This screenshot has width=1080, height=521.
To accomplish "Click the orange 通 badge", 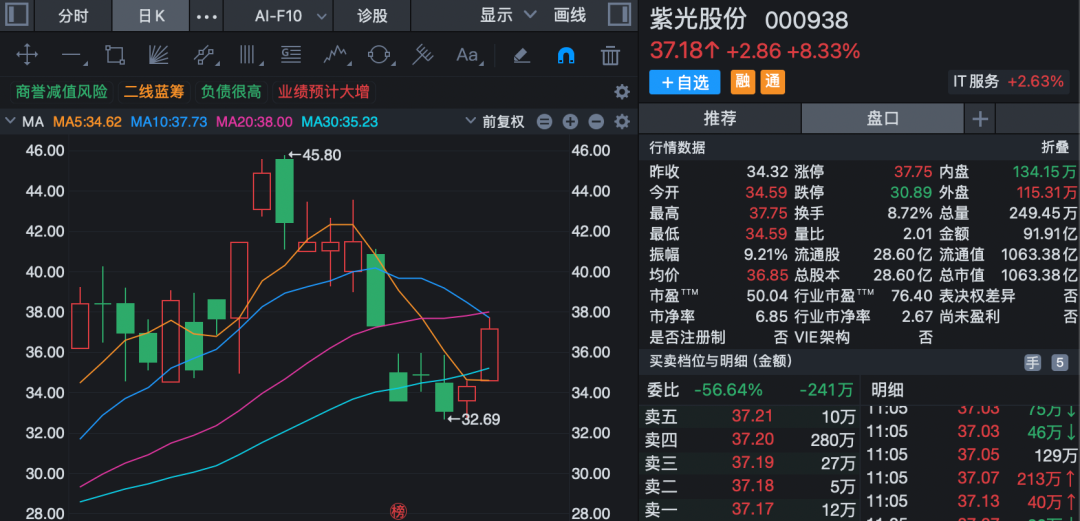I will point(773,83).
